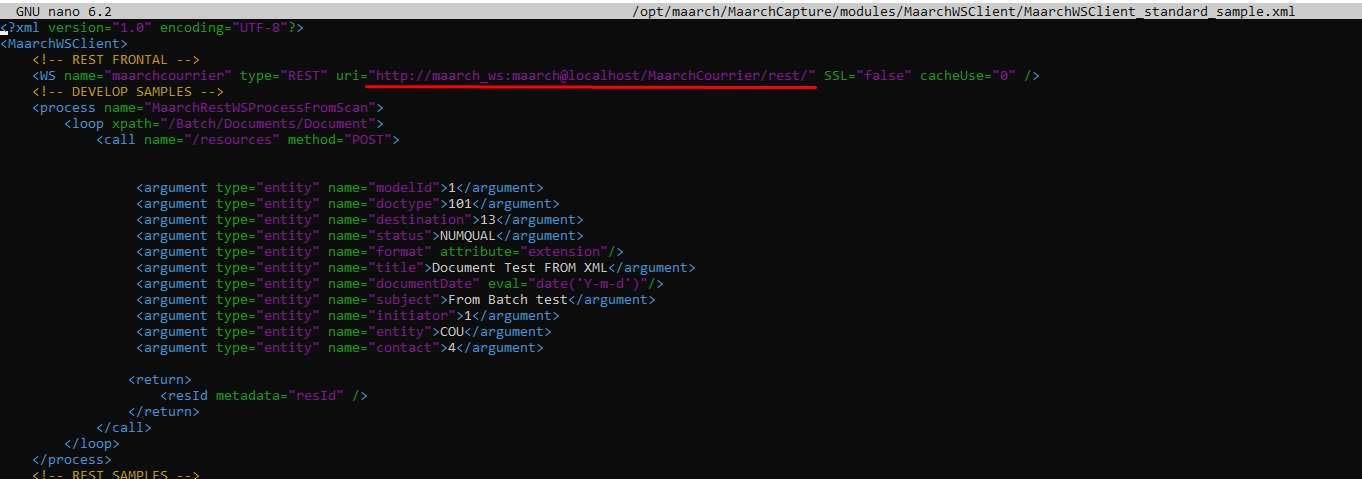Place cursor on the REST FRONTAL comment
The image size is (1362, 479).
pyautogui.click(x=115, y=60)
